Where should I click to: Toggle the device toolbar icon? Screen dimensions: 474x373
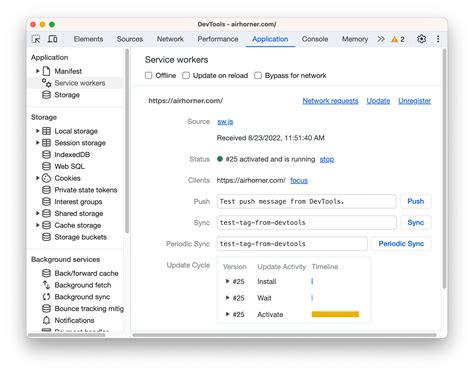point(52,39)
